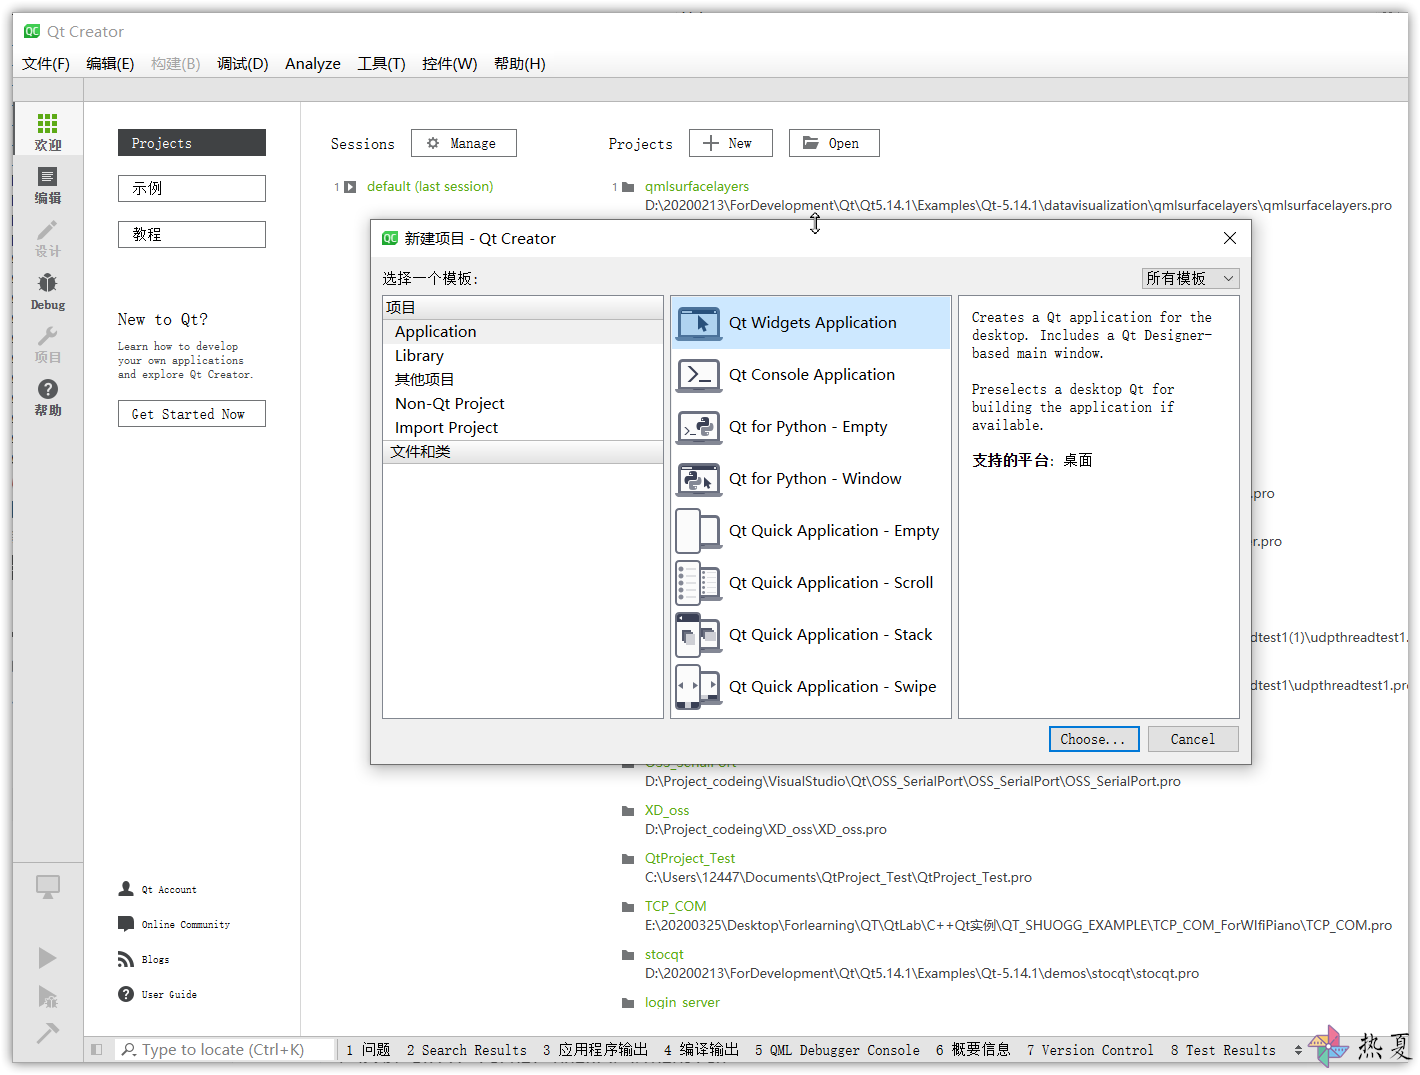Viewport: 1420px width, 1075px height.
Task: Open the 编辑 (Edit) mode in sidebar
Action: click(x=48, y=186)
